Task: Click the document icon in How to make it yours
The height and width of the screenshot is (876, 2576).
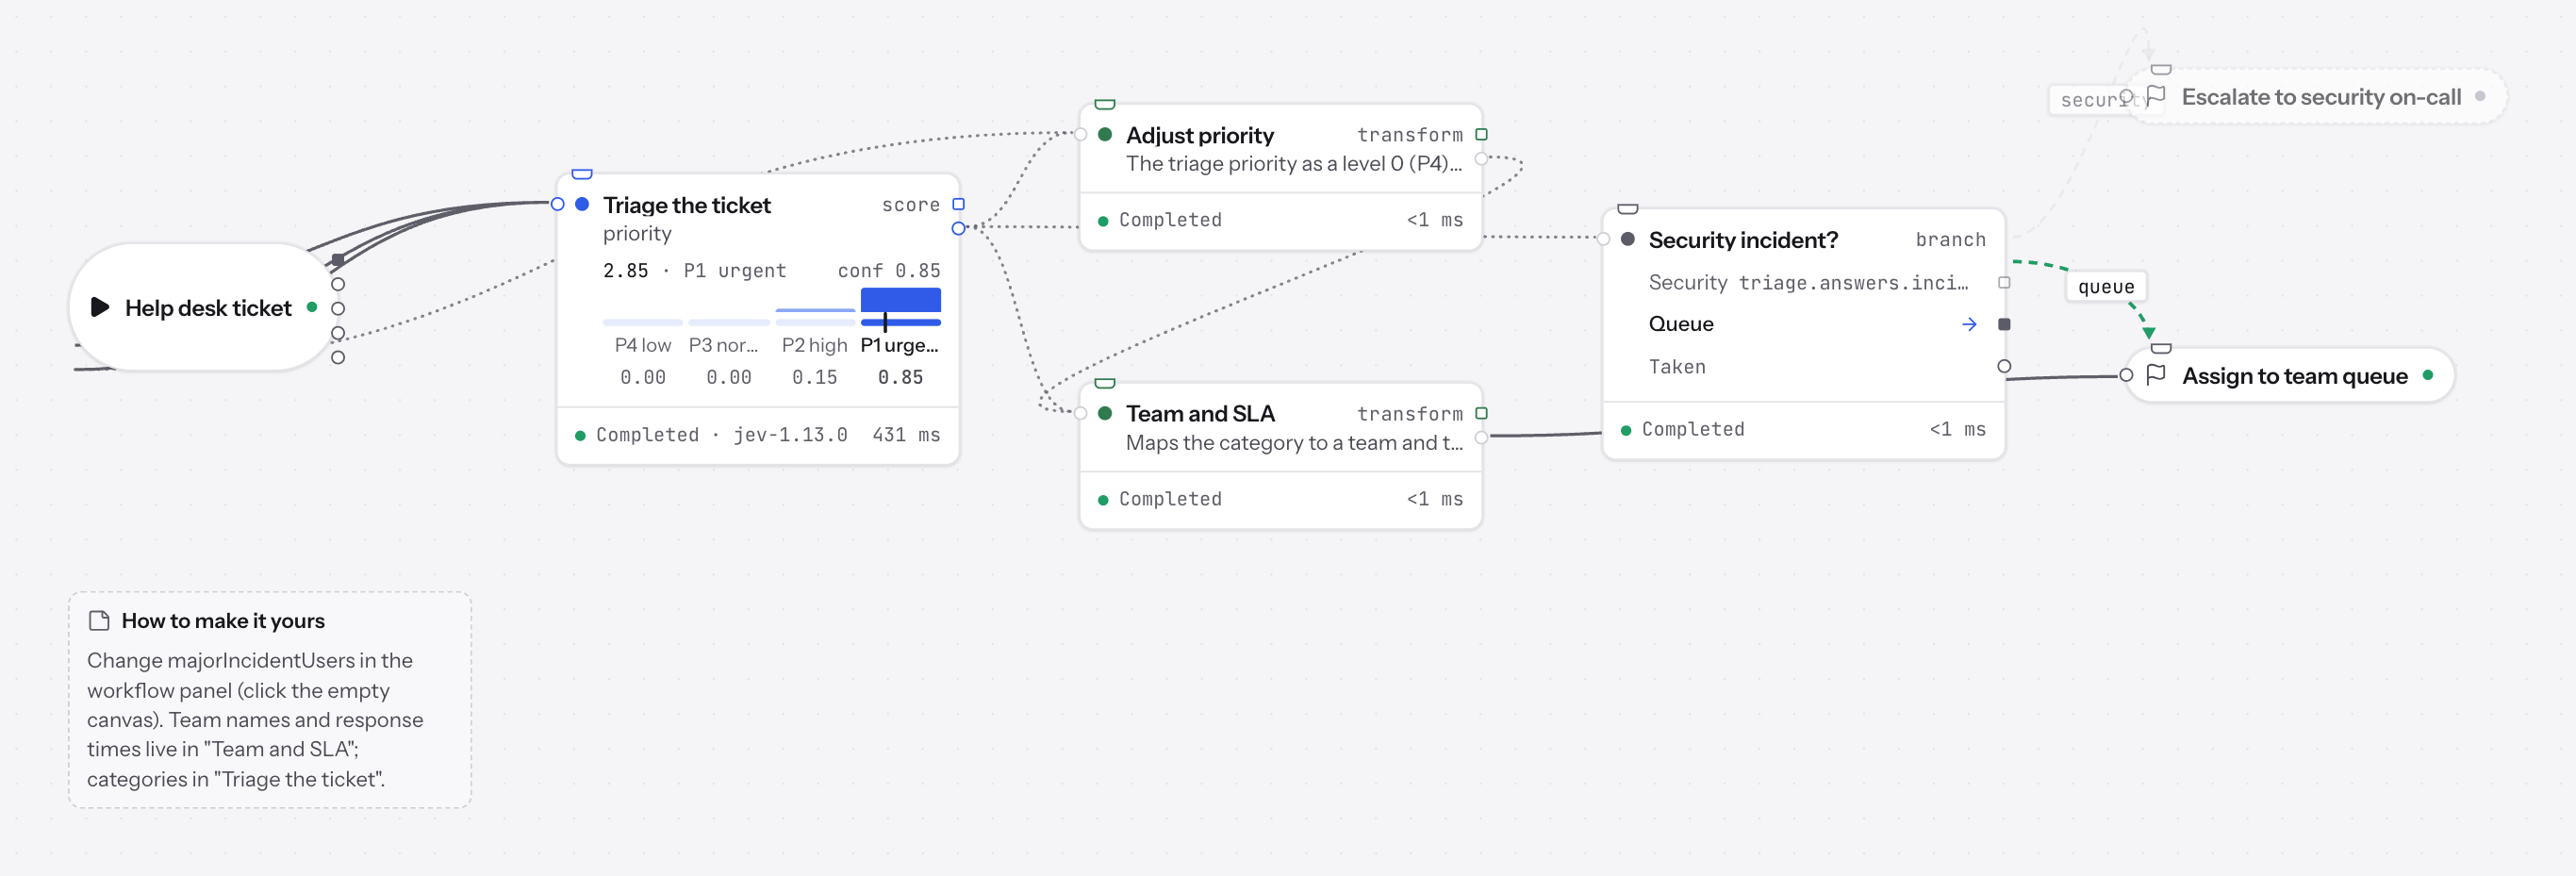Action: 99,620
